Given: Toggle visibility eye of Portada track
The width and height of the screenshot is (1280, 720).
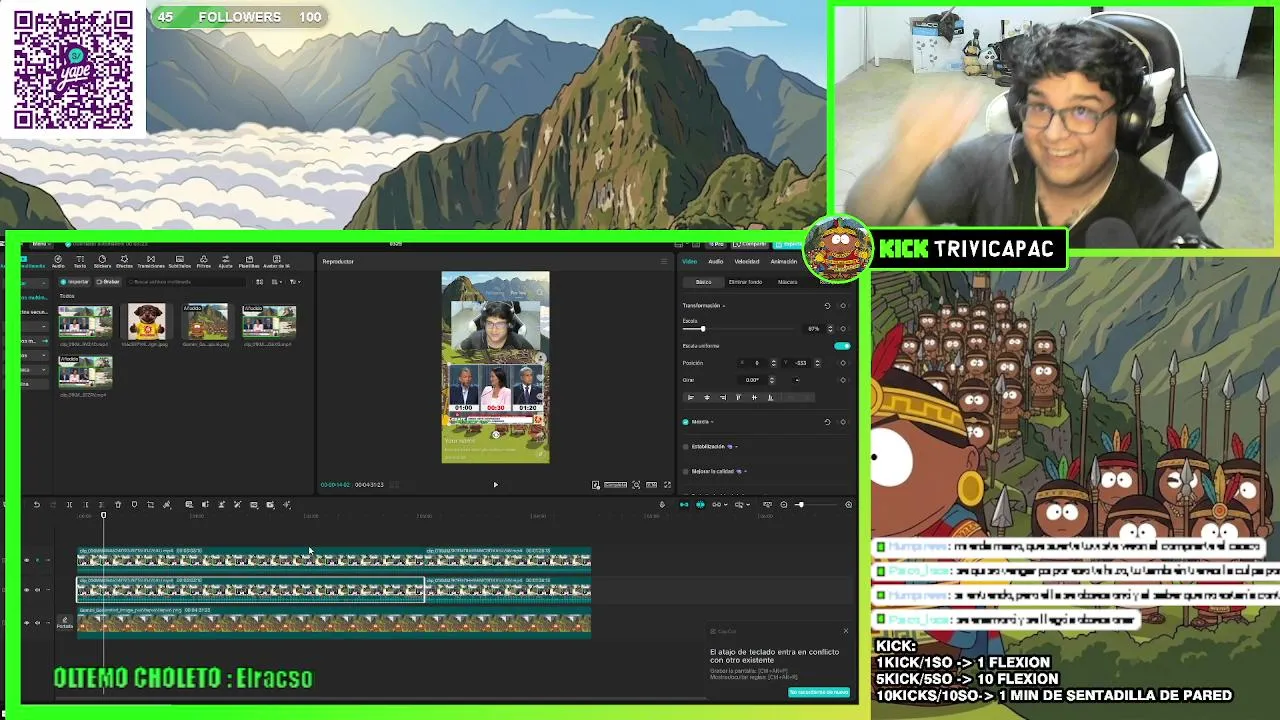Looking at the screenshot, I should [x=27, y=623].
